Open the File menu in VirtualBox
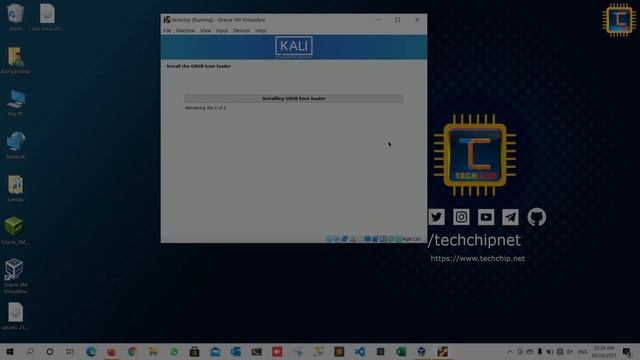Screen dimensions: 640x360 tap(167, 31)
